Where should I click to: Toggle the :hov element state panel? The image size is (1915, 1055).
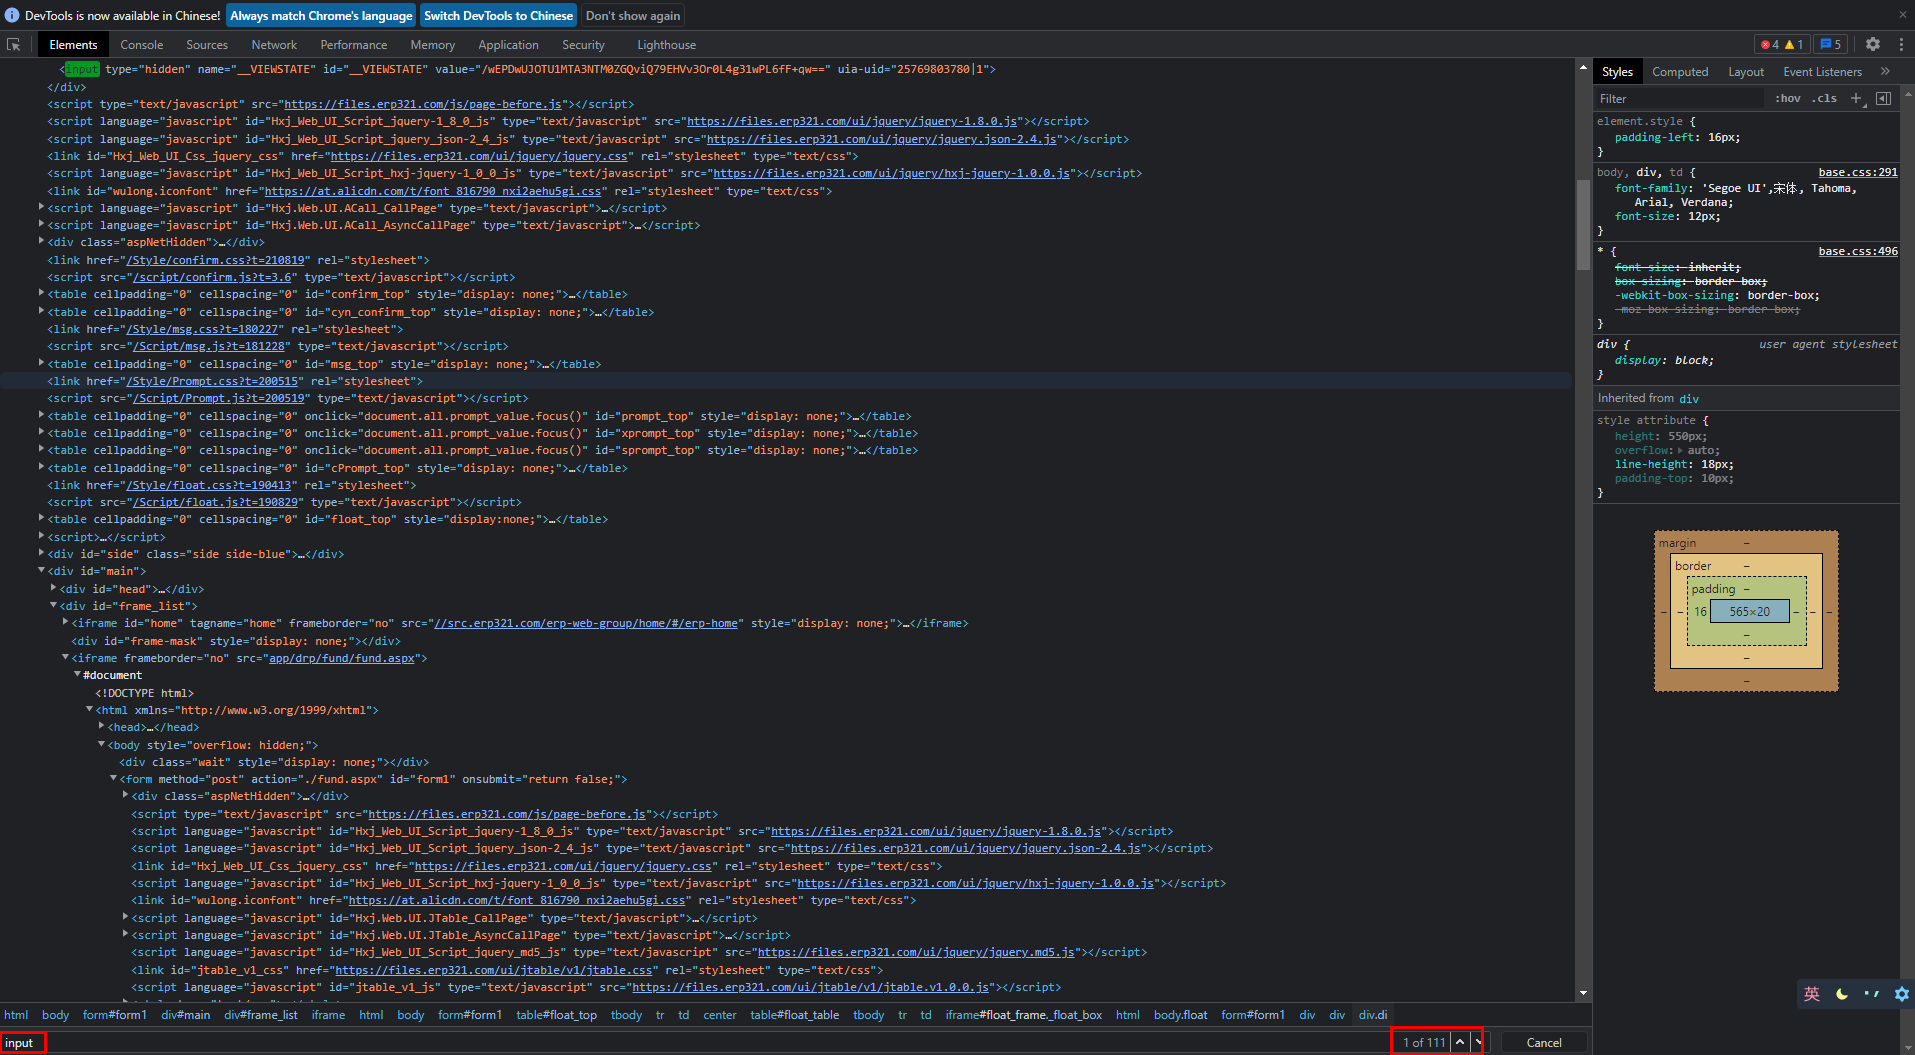coord(1788,98)
